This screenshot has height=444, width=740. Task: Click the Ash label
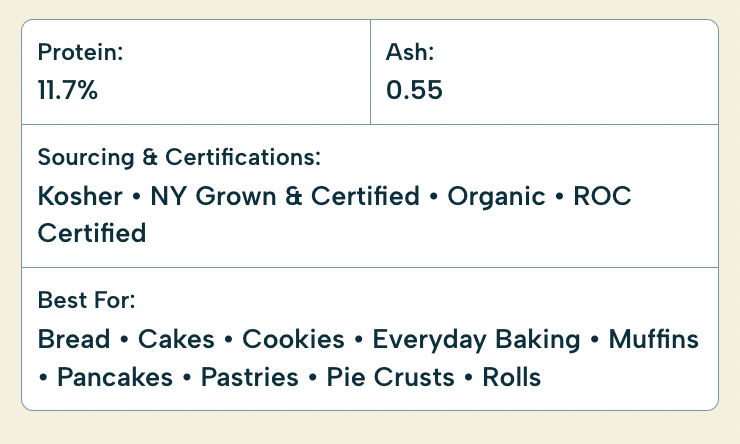410,52
